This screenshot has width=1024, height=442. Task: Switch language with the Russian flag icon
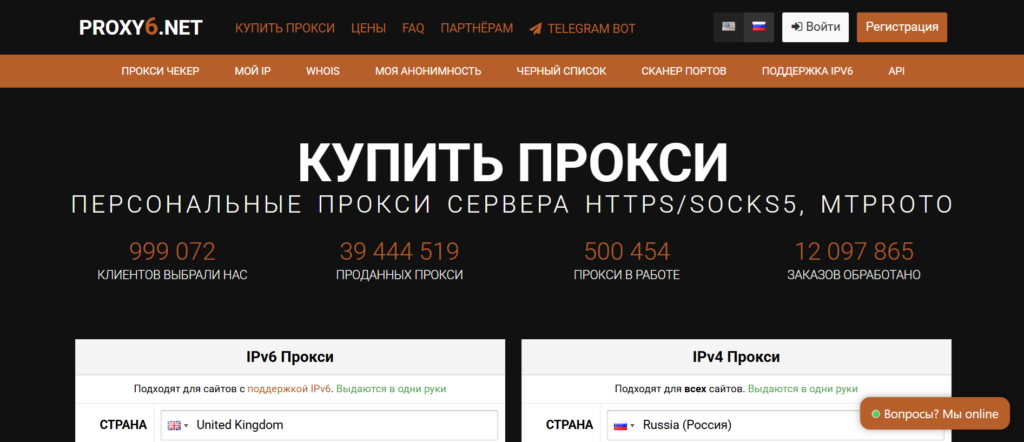759,27
